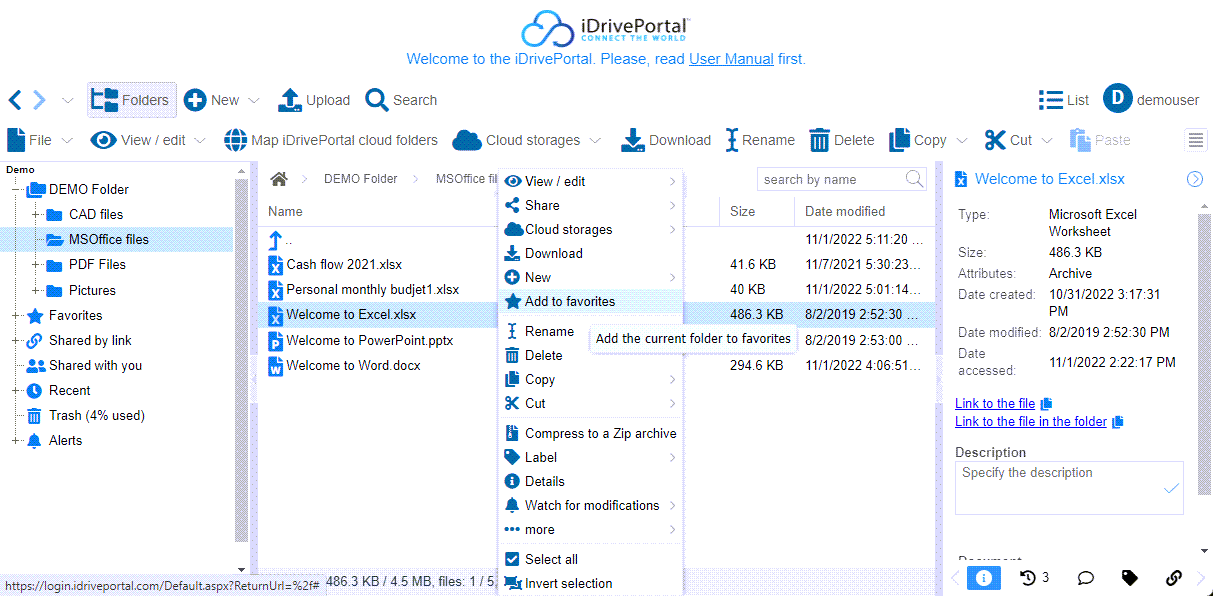Go to the home folder in breadcrumb

279,179
